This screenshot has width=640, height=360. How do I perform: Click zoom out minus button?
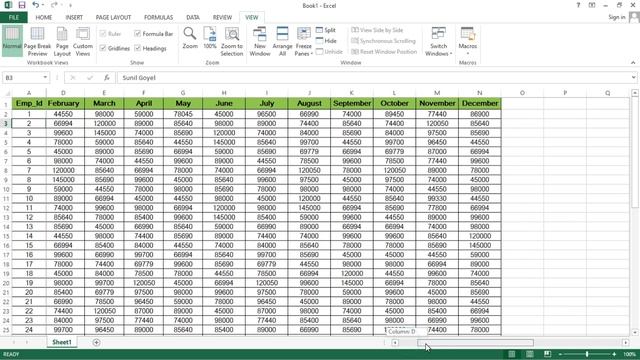point(560,354)
